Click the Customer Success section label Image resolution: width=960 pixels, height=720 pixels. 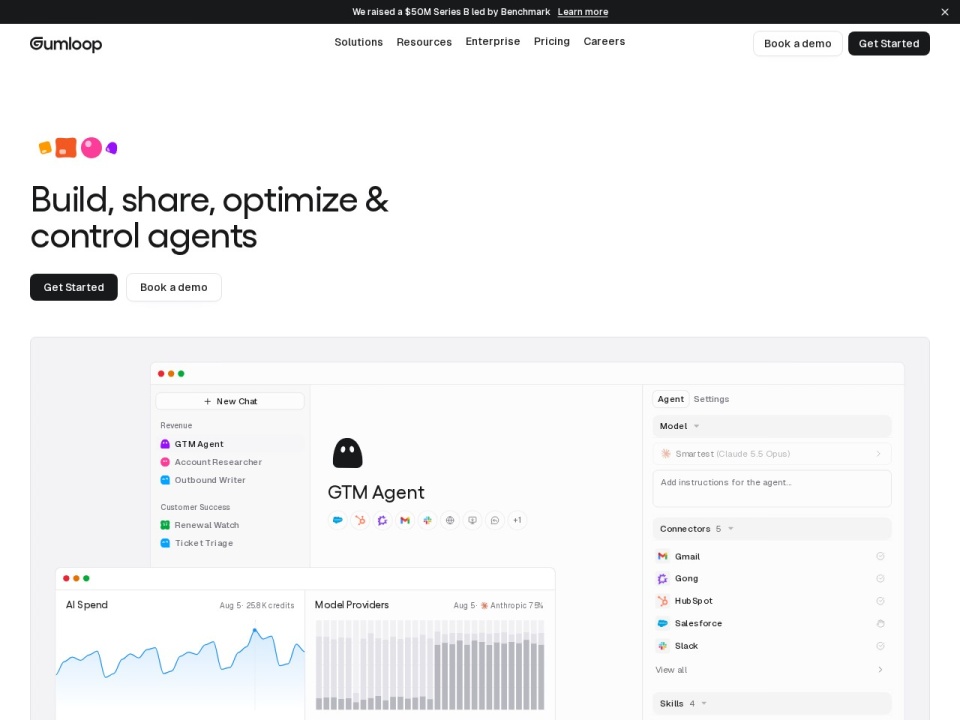pyautogui.click(x=195, y=507)
